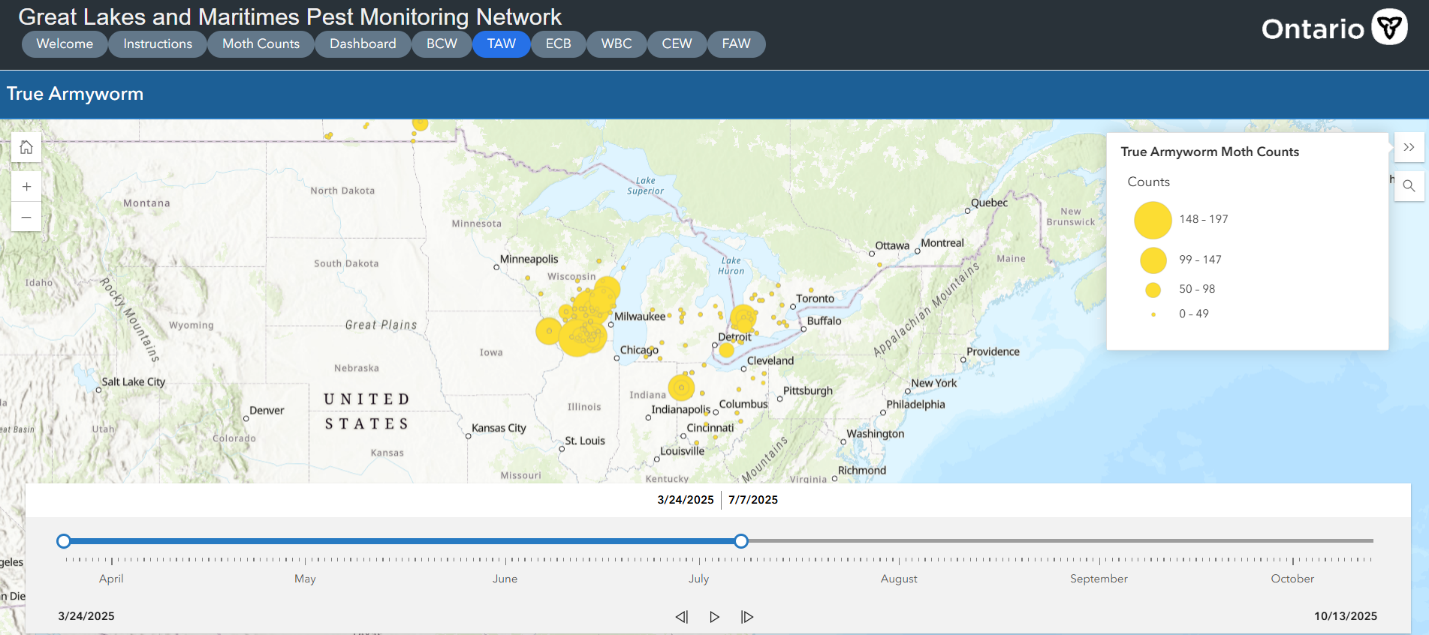The height and width of the screenshot is (635, 1429).
Task: Step back to previous time interval
Action: pos(682,617)
